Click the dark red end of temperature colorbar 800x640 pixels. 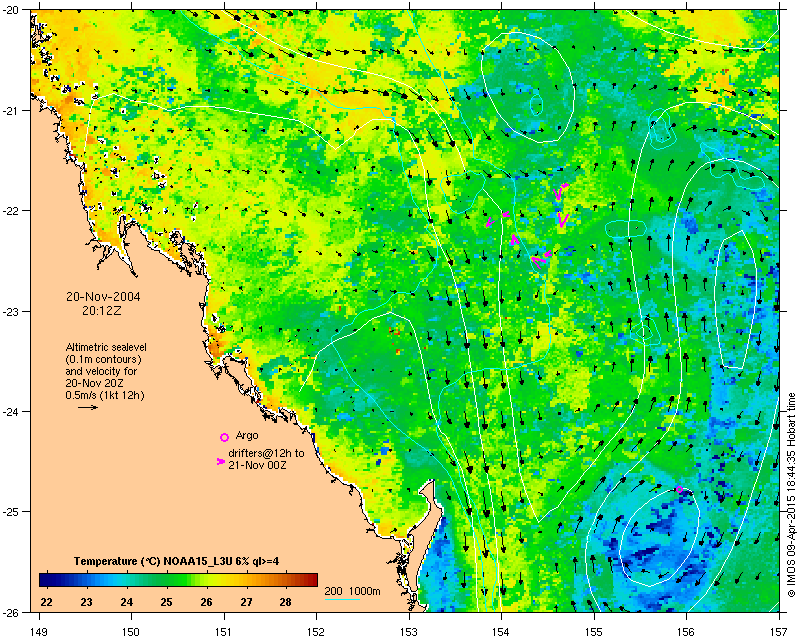point(312,580)
